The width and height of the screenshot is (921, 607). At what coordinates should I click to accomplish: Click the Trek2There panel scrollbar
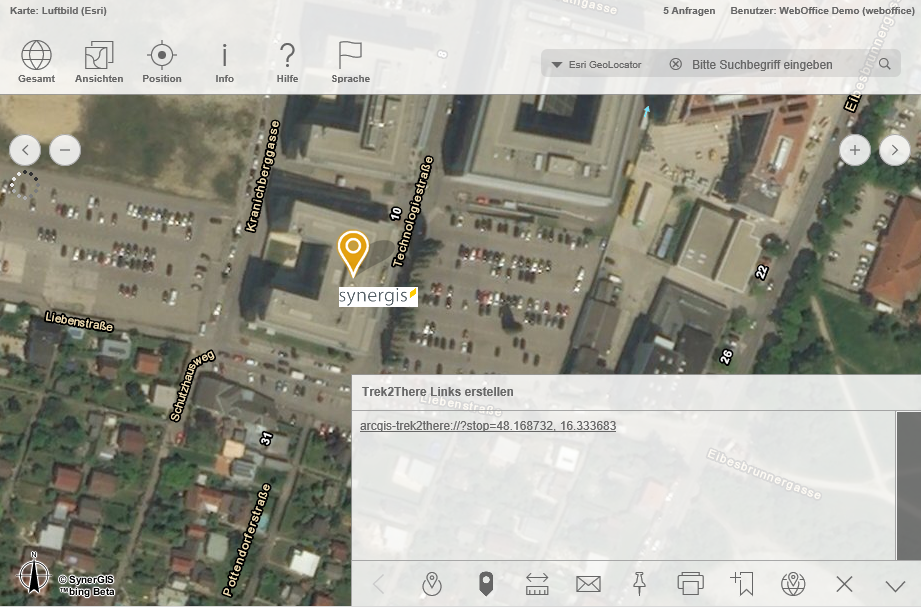click(908, 480)
